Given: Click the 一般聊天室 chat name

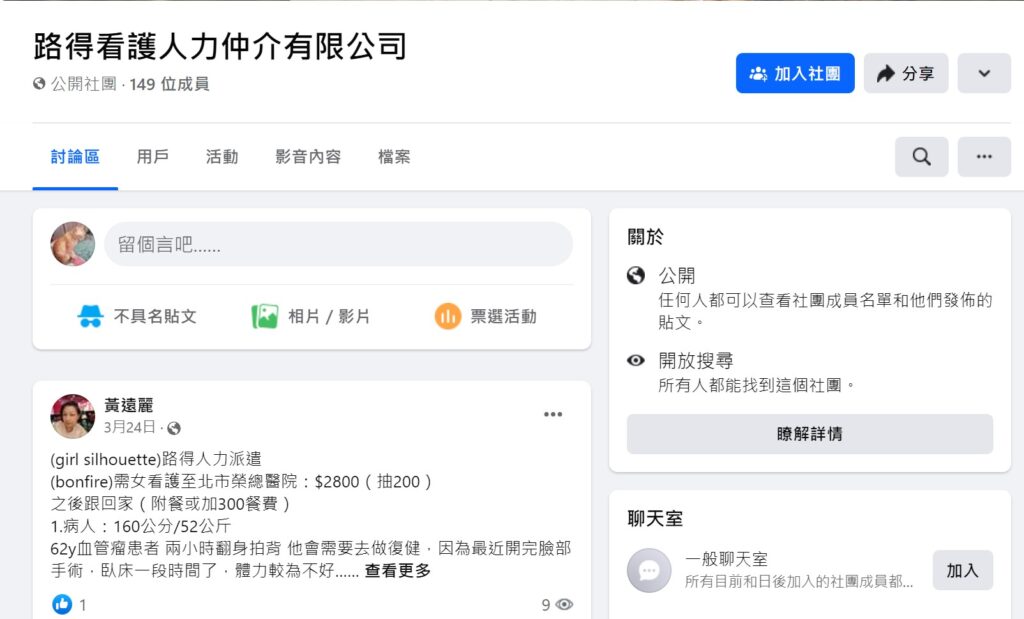Looking at the screenshot, I should 726,560.
